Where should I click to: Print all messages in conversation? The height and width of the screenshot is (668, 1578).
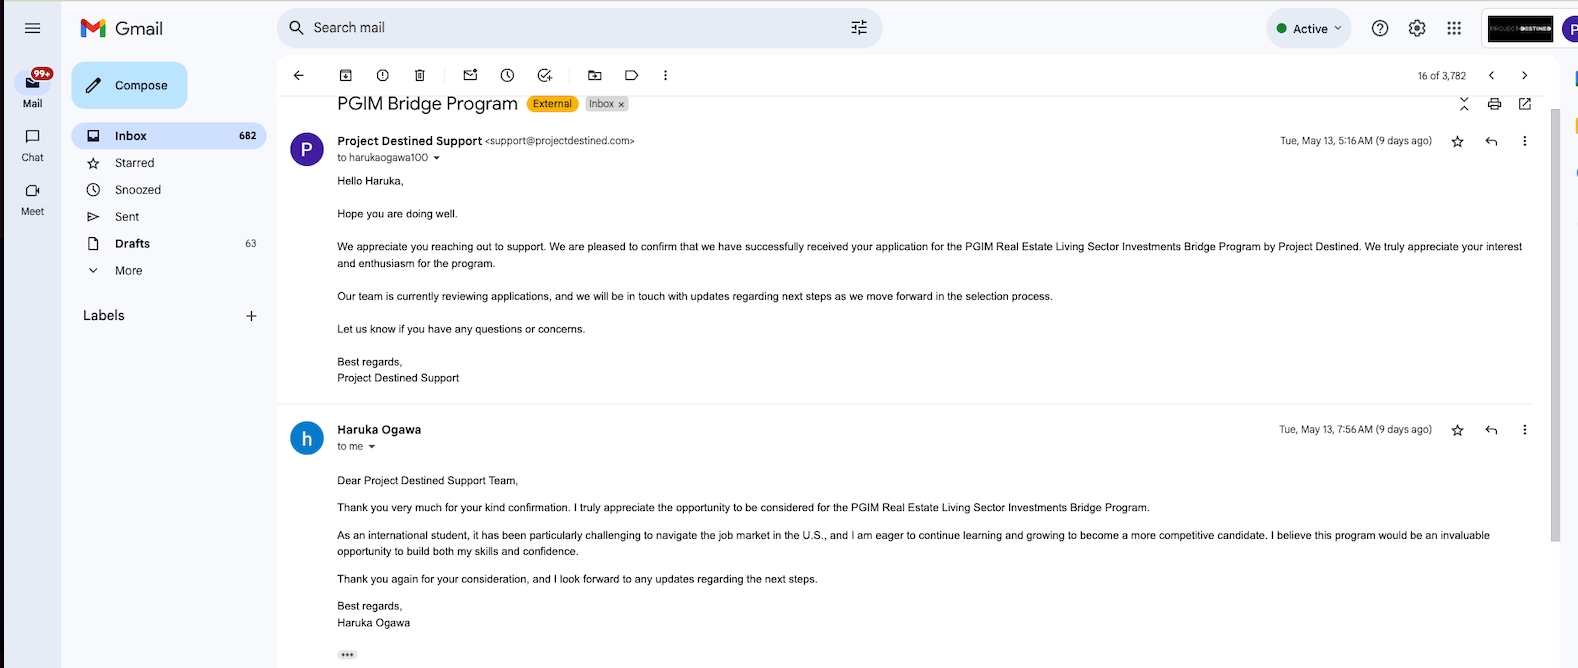1494,104
